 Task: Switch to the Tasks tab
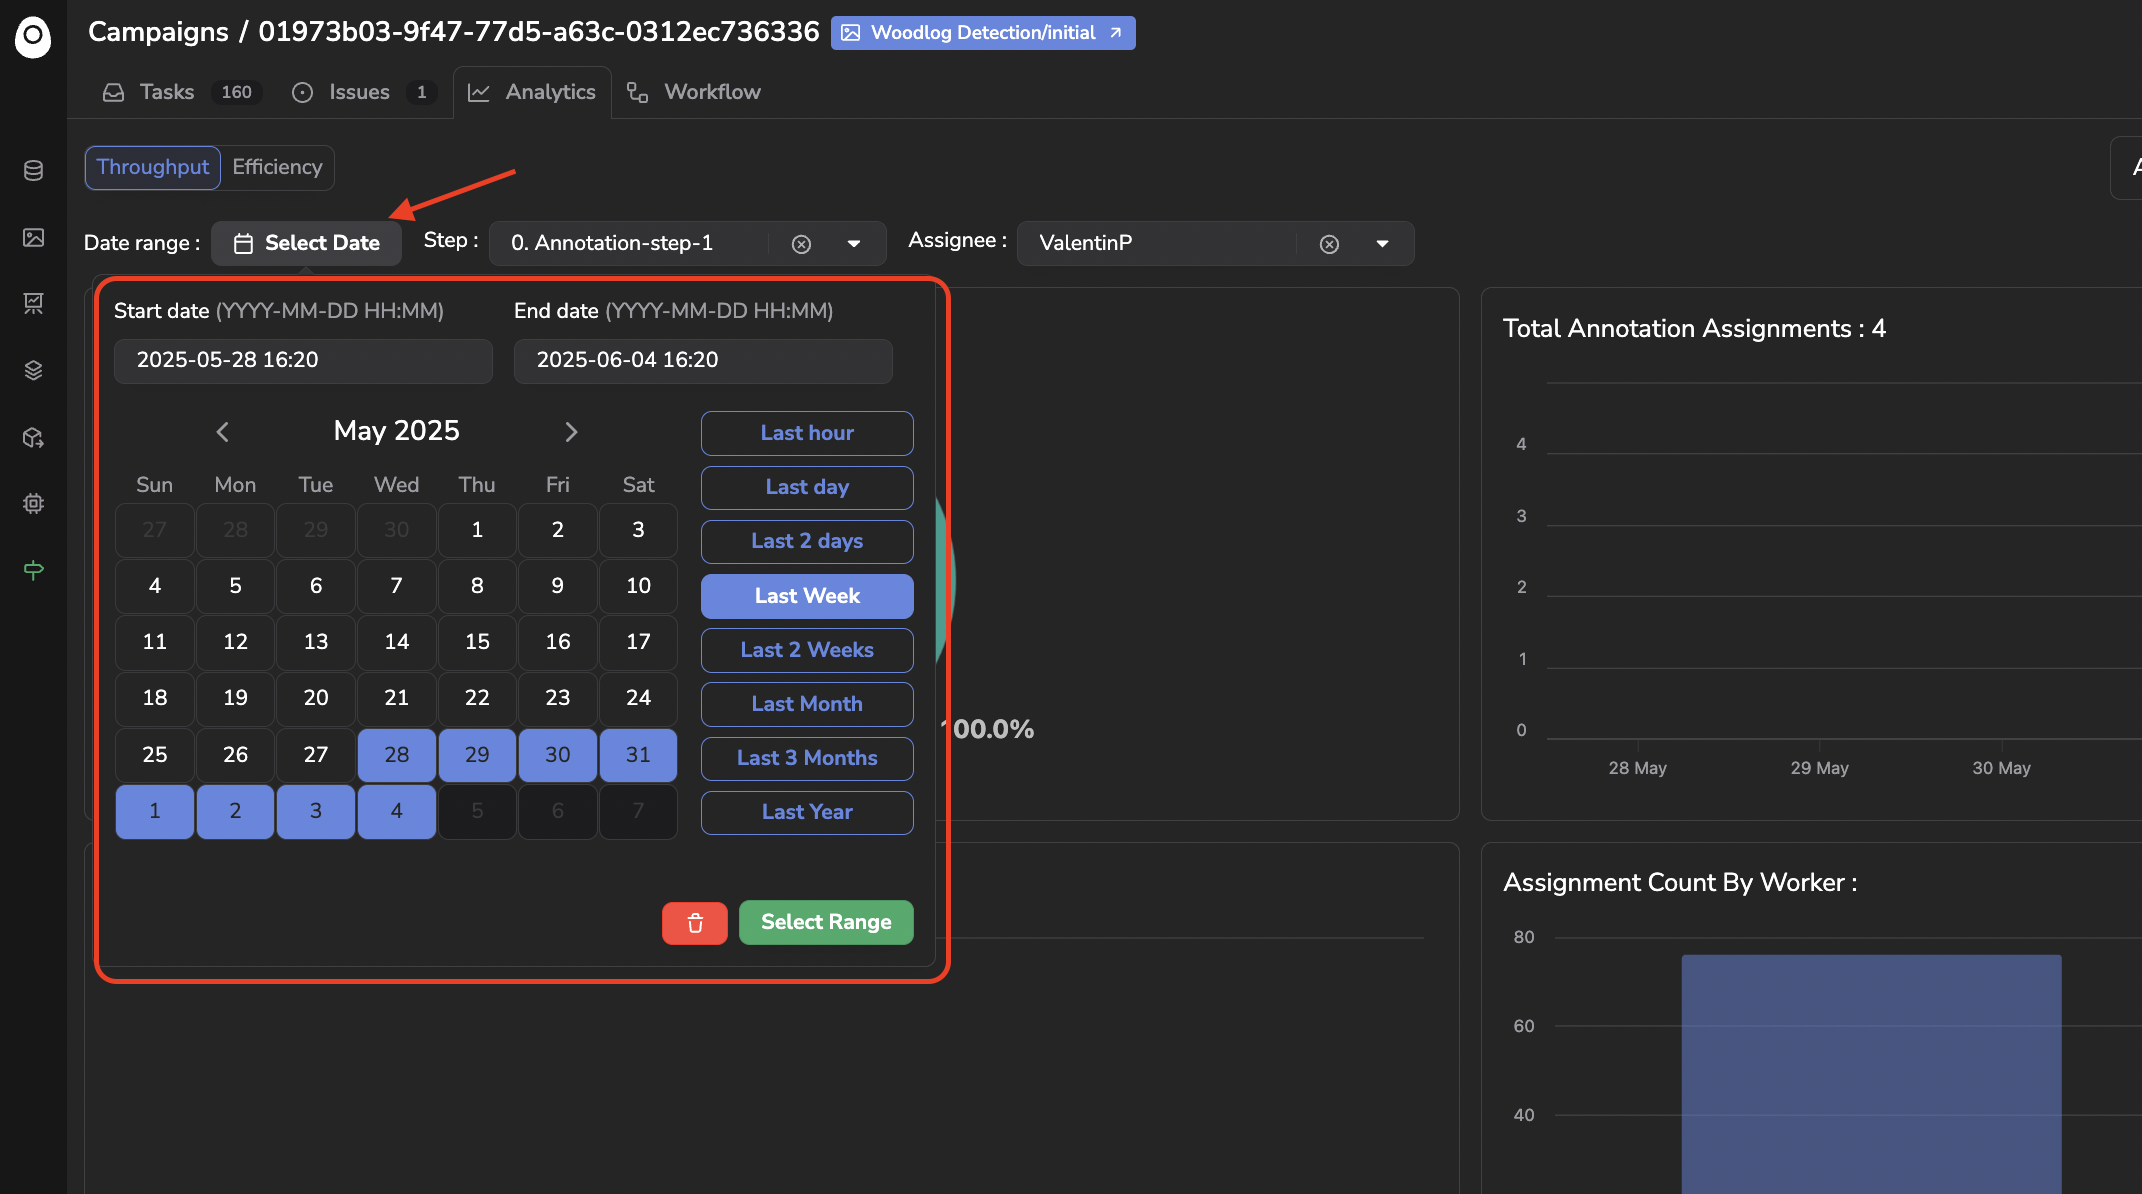tap(182, 92)
